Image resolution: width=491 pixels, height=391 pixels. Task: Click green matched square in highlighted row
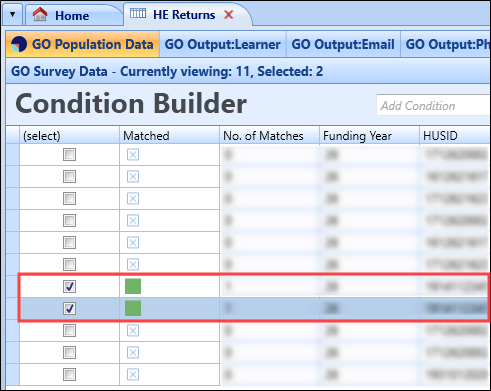[x=133, y=308]
